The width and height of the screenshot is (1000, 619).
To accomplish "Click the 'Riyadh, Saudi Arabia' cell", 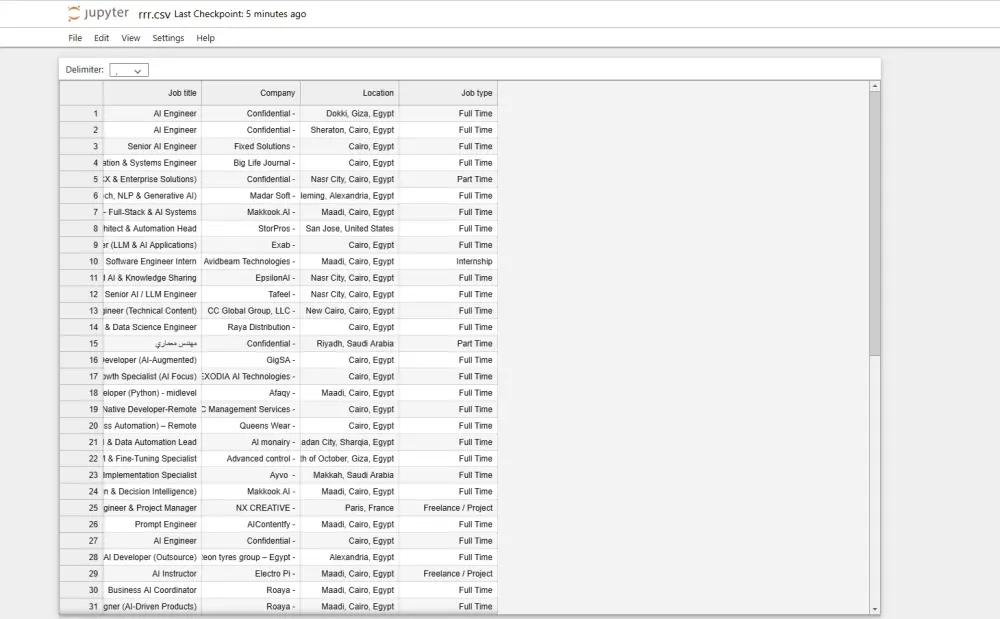I will (350, 344).
